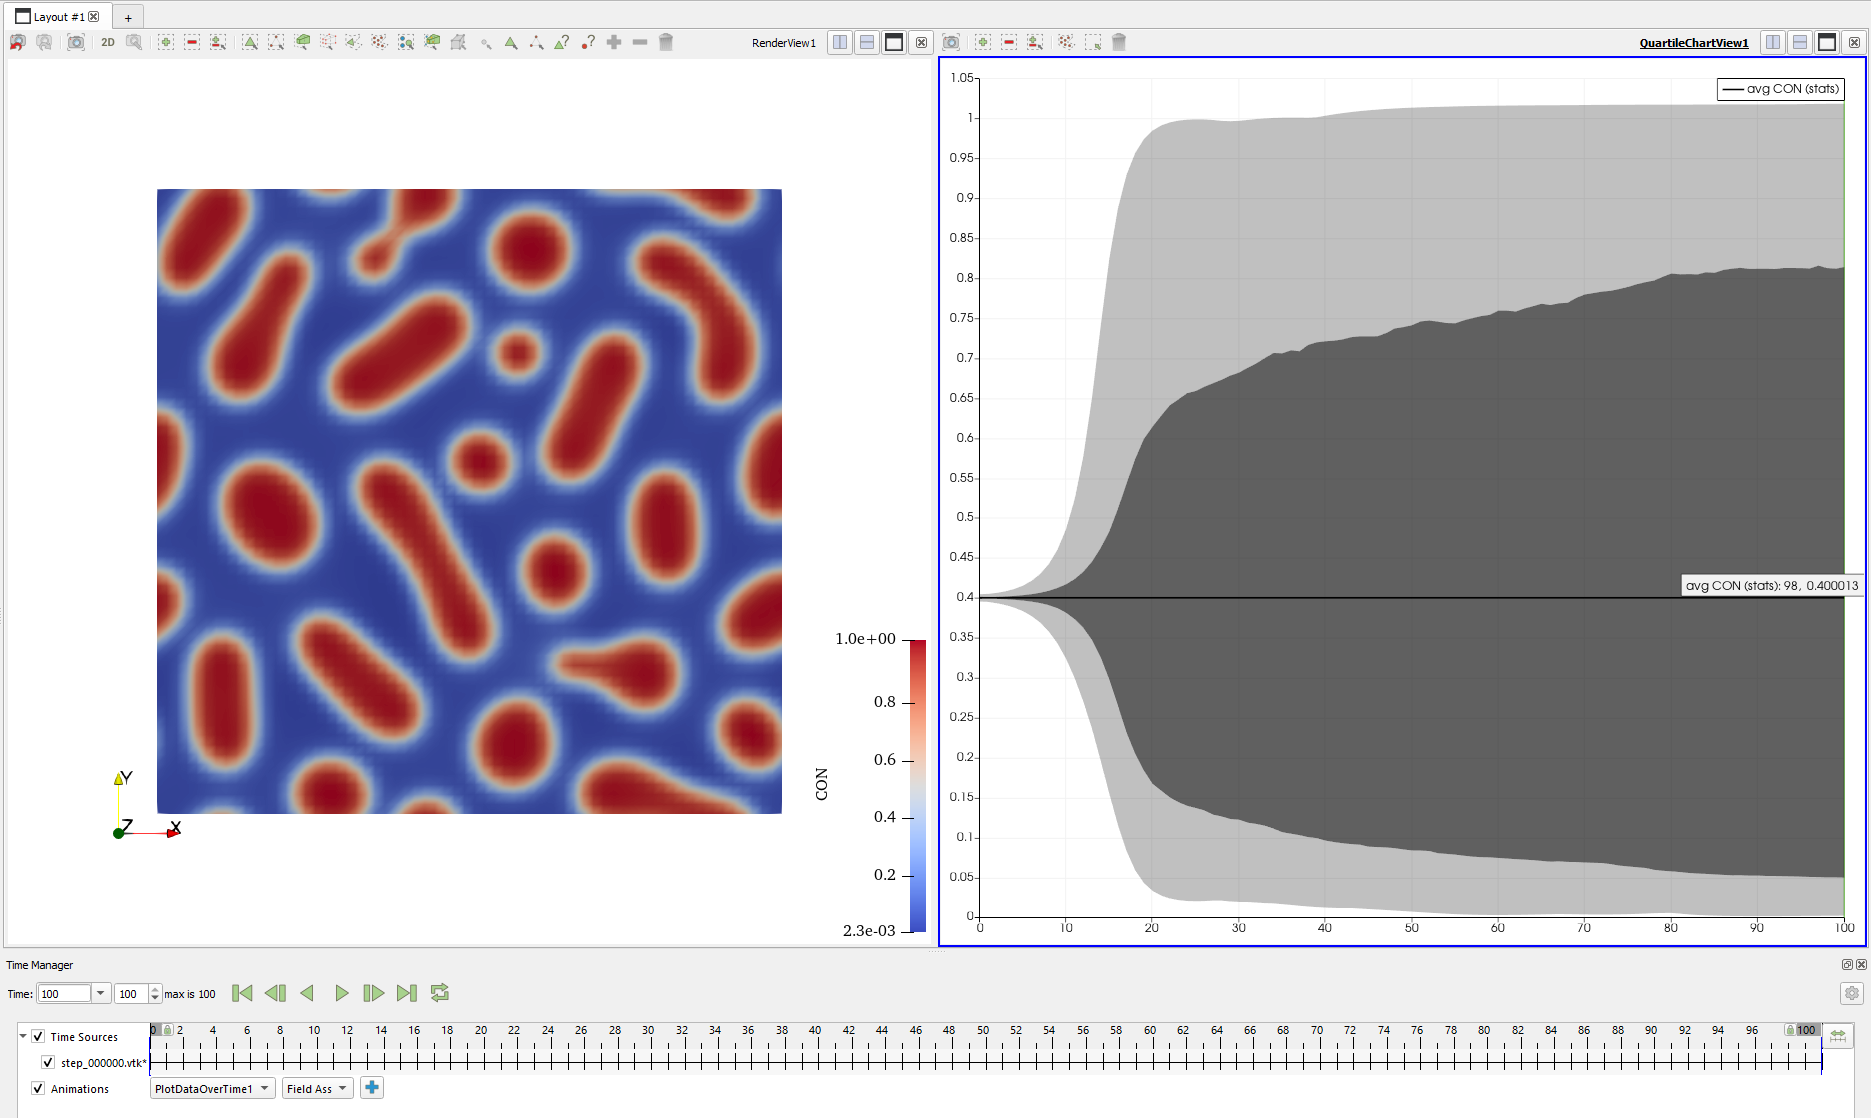Select points on surface tool

click(x=276, y=42)
